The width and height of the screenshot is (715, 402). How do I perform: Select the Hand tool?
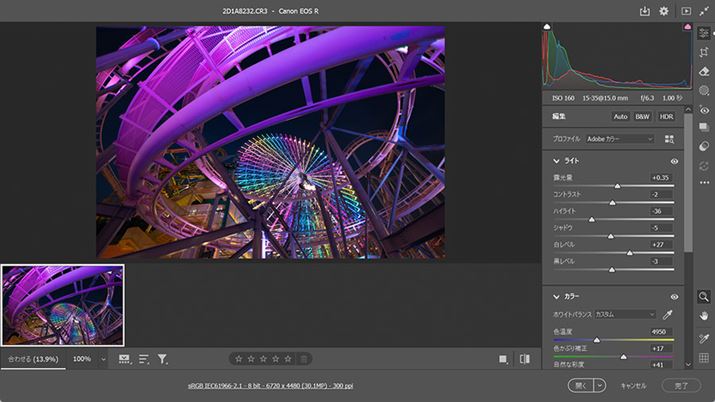(704, 316)
